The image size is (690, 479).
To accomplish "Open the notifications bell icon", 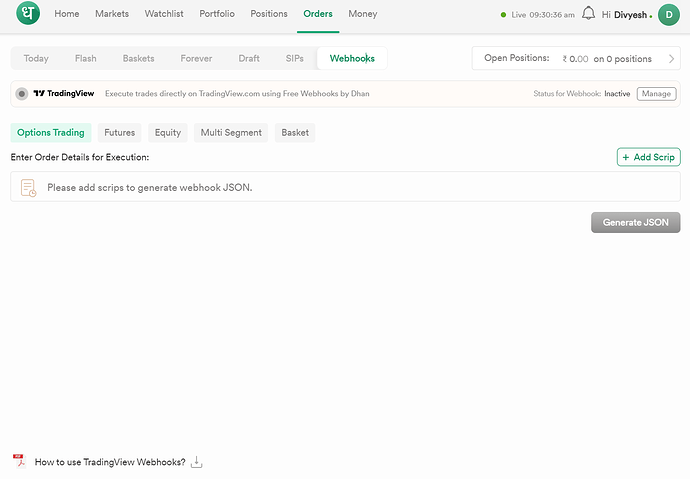I will pos(588,14).
